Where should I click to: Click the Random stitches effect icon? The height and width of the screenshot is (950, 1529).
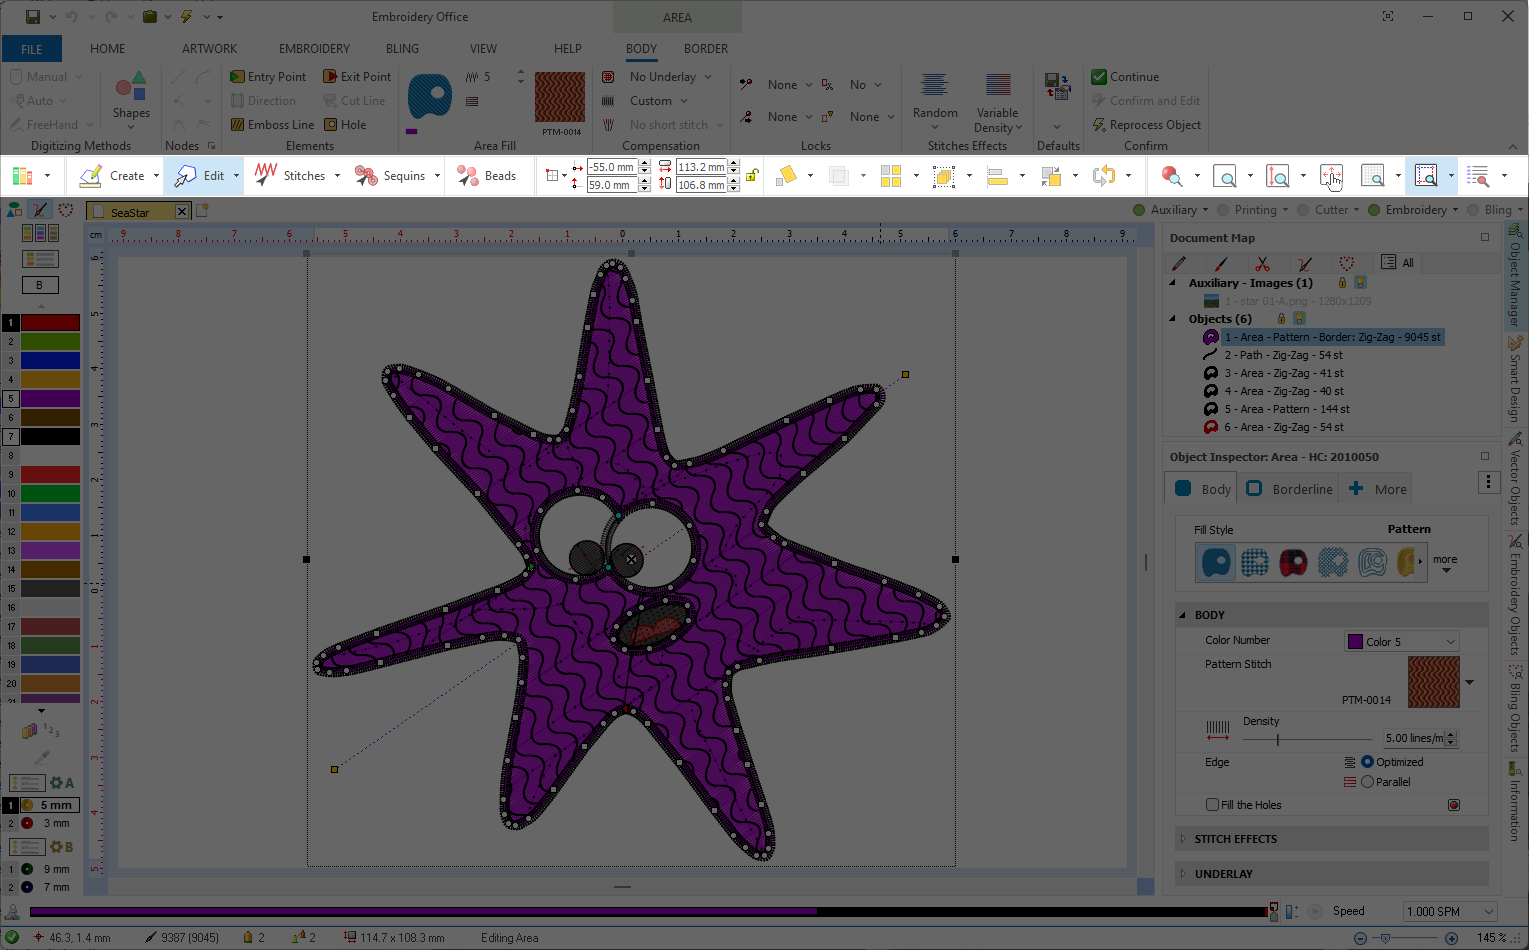934,87
